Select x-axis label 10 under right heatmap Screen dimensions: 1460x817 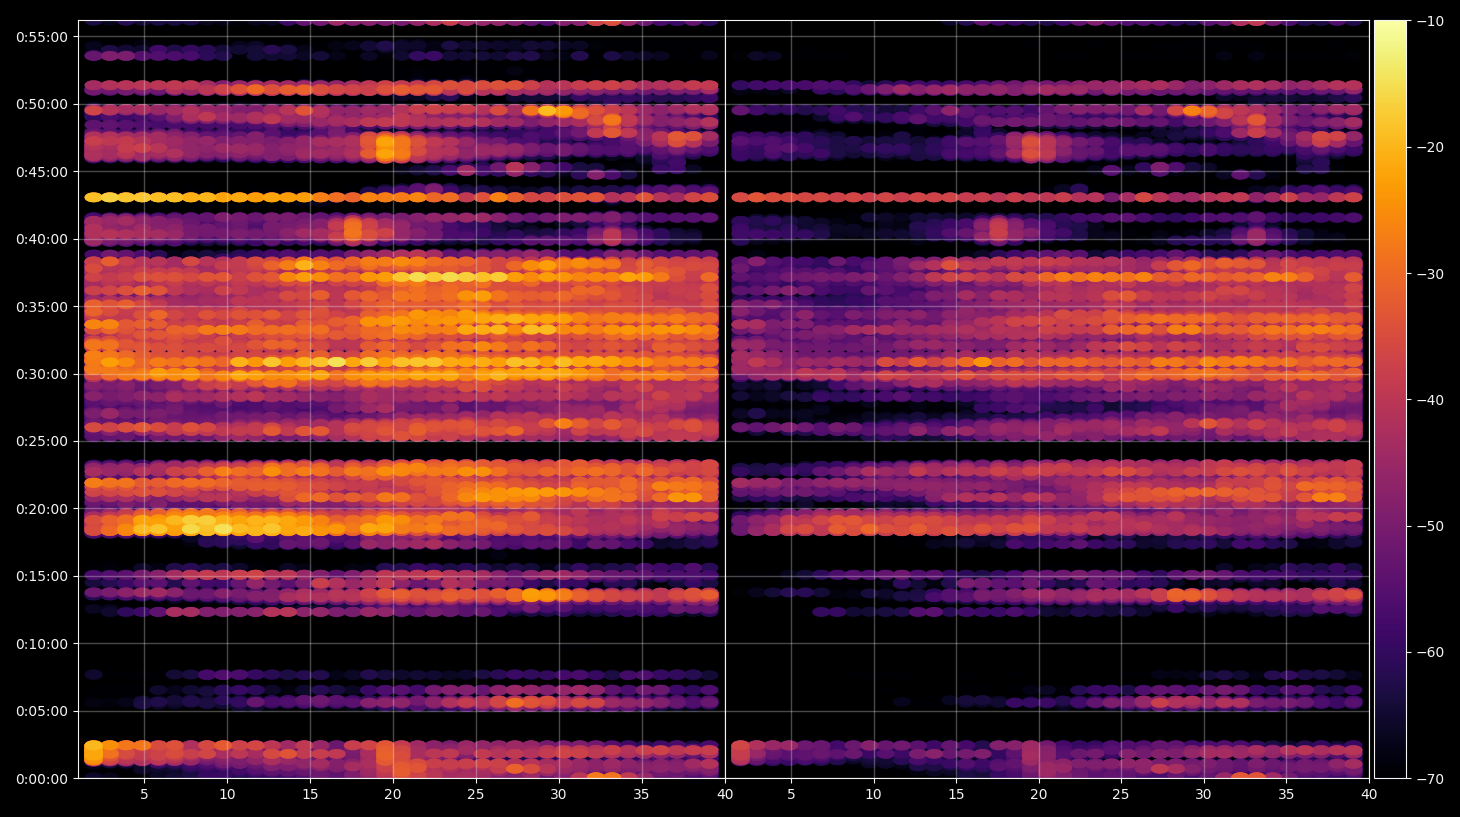(874, 795)
